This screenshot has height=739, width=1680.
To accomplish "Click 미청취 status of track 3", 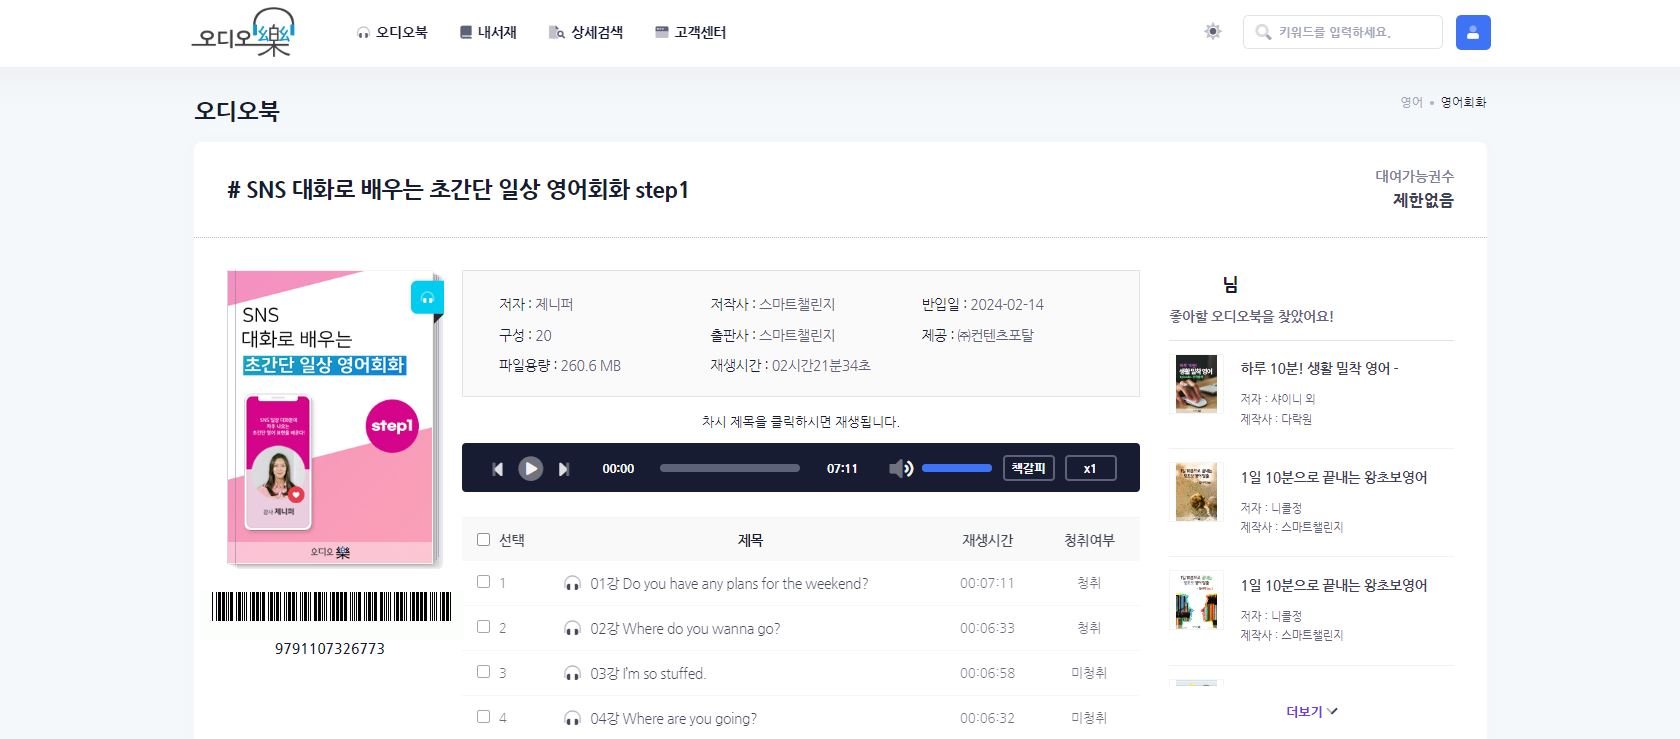I will pos(1089,673).
